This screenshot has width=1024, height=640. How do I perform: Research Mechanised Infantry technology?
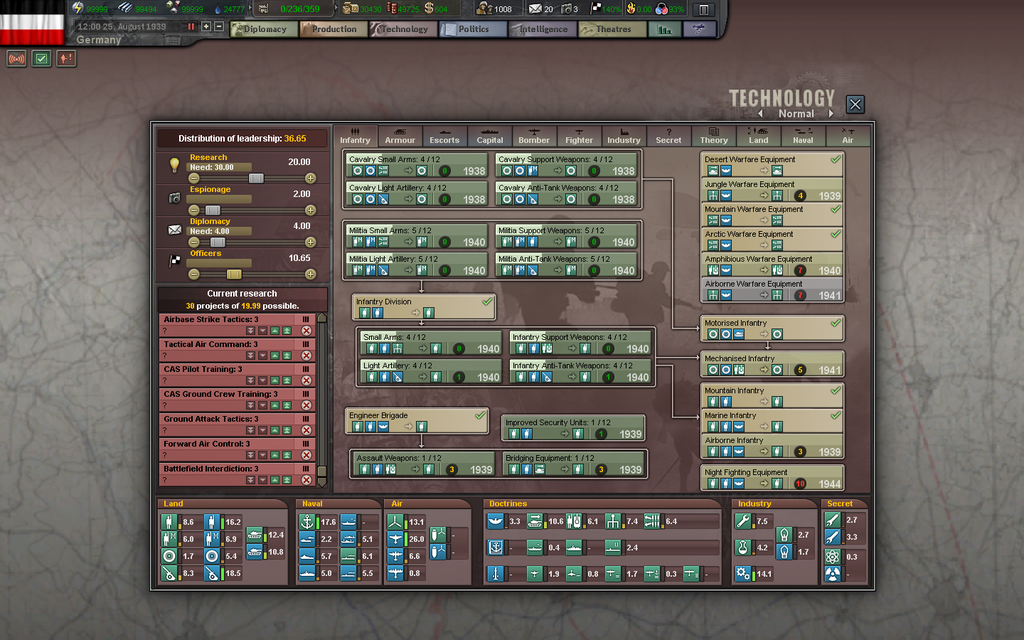pos(772,364)
